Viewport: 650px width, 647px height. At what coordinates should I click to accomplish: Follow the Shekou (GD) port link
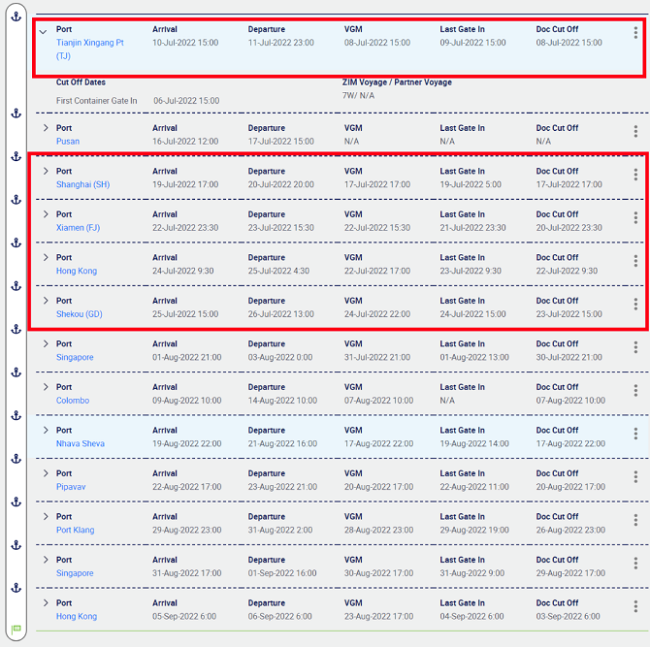coord(79,314)
